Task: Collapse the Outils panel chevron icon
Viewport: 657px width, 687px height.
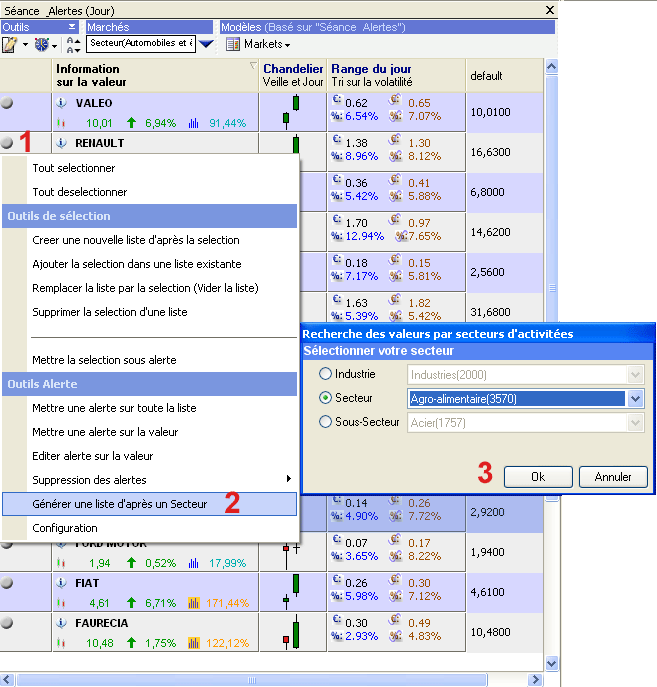Action: tap(72, 27)
